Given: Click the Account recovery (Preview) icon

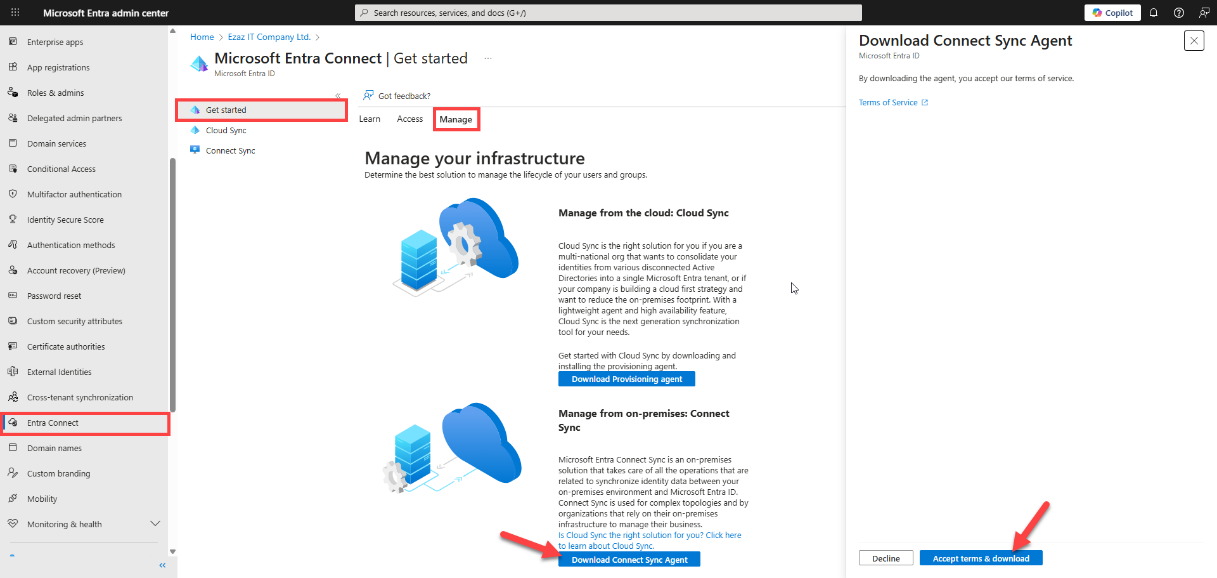Looking at the screenshot, I should (12, 270).
